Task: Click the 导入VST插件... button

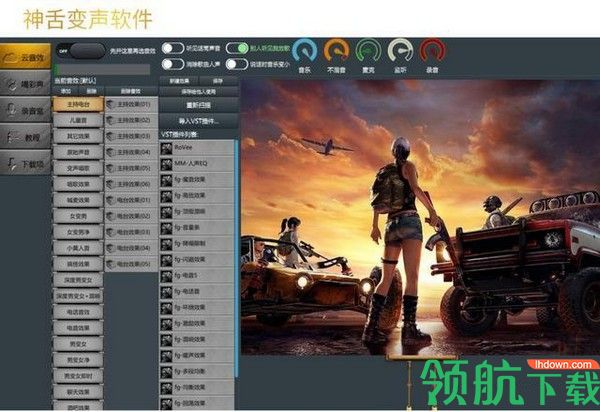Action: (x=199, y=121)
